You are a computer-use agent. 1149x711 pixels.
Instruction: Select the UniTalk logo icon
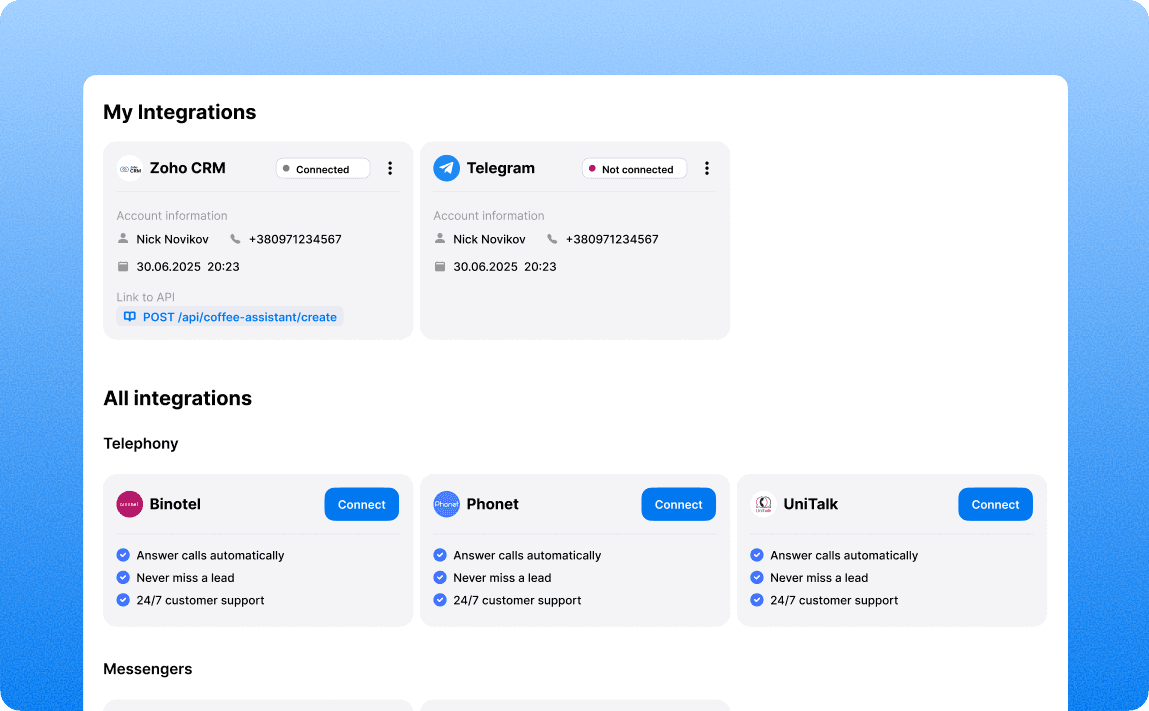(764, 504)
